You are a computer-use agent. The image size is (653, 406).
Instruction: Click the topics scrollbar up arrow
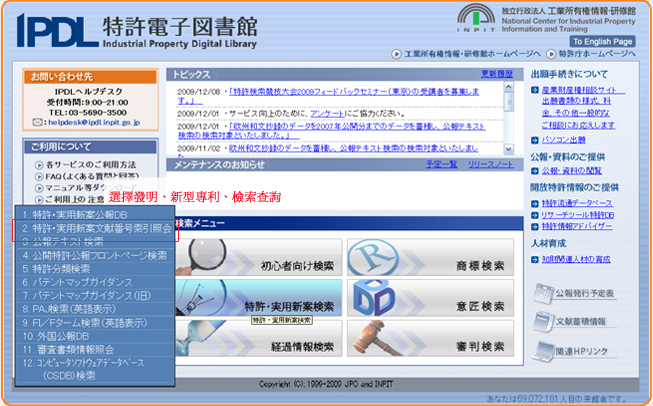(x=508, y=87)
